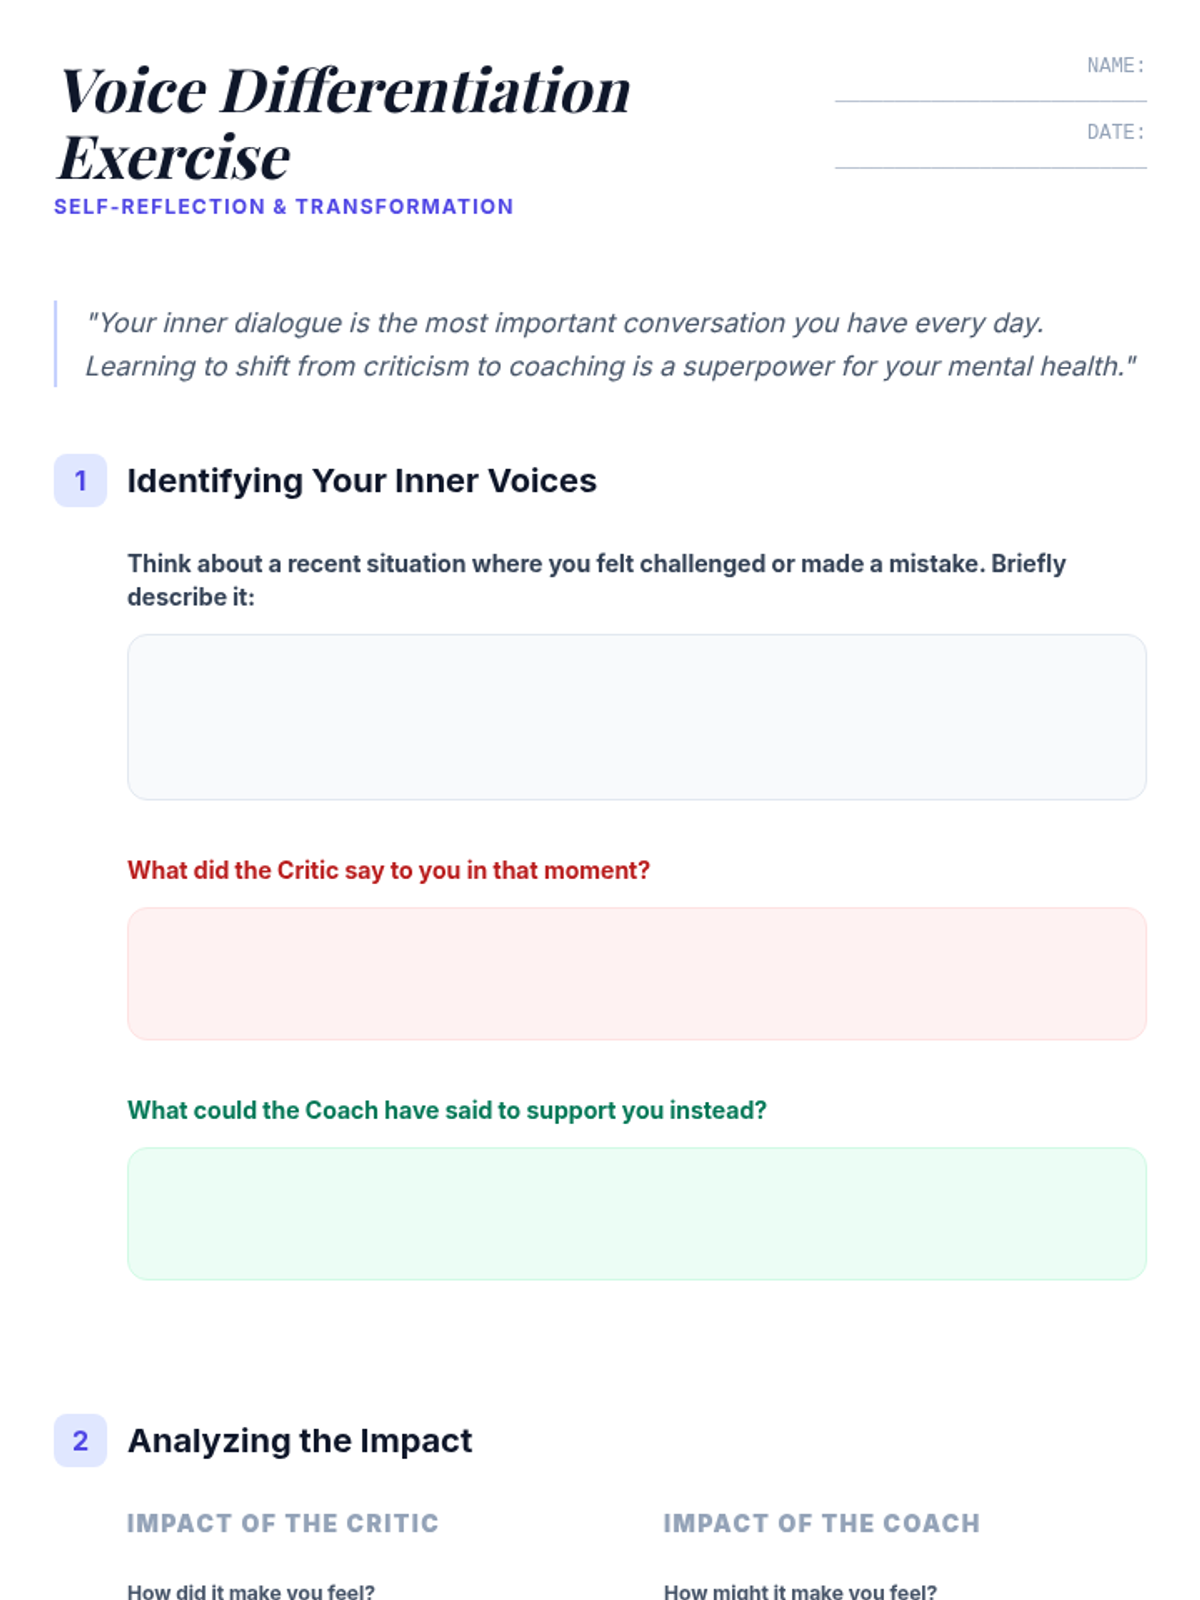Click the section 1 number badge
The height and width of the screenshot is (1600, 1200).
coord(80,481)
